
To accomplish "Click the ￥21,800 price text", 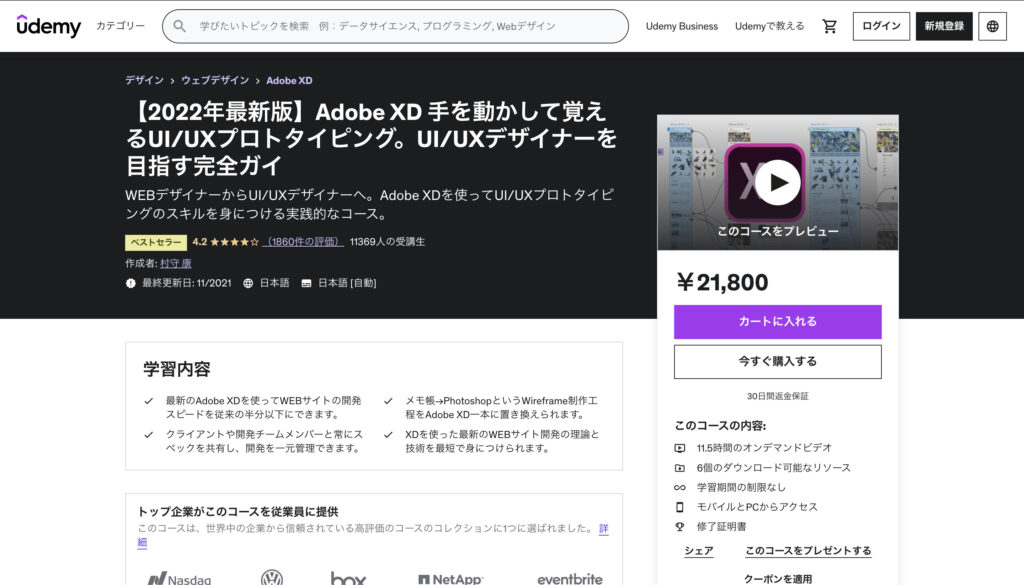I will (722, 282).
